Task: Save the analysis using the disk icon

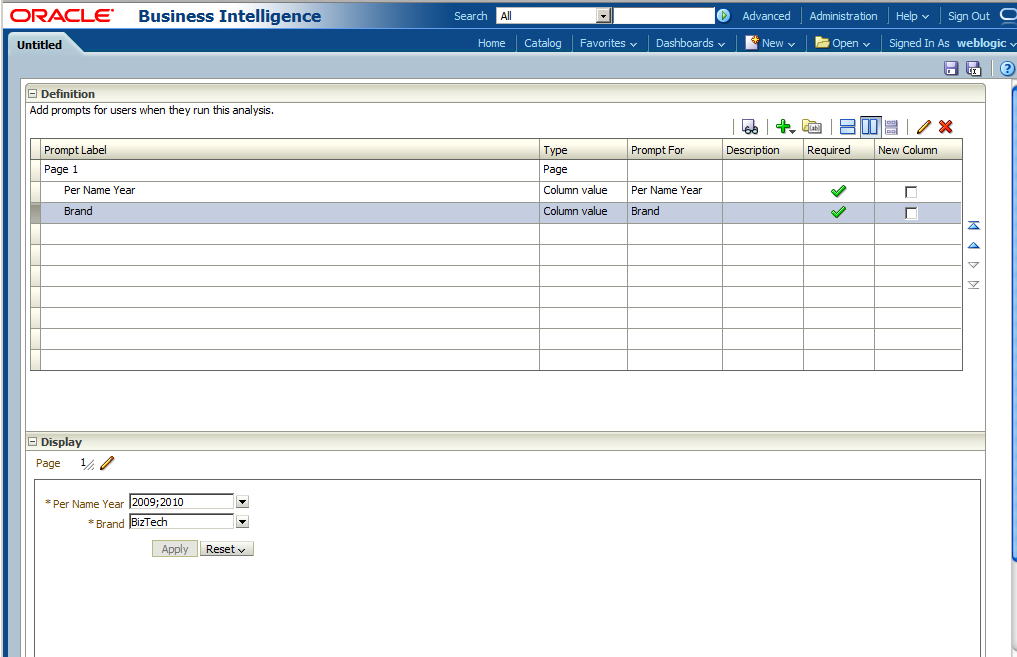Action: click(x=951, y=67)
